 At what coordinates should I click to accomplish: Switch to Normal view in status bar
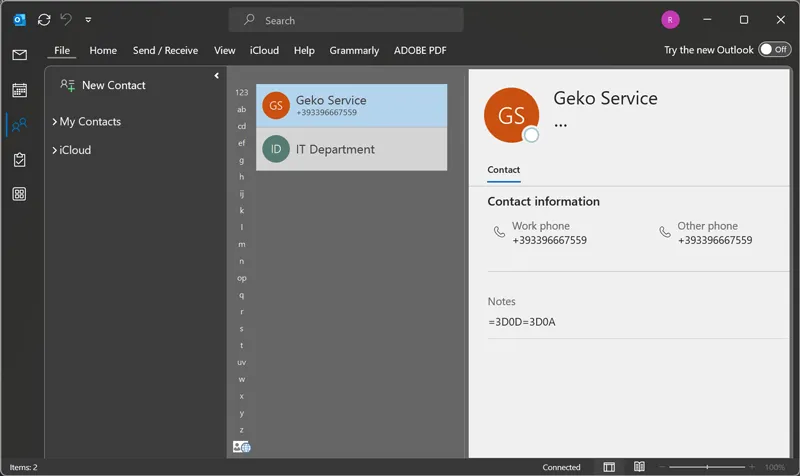[x=609, y=467]
